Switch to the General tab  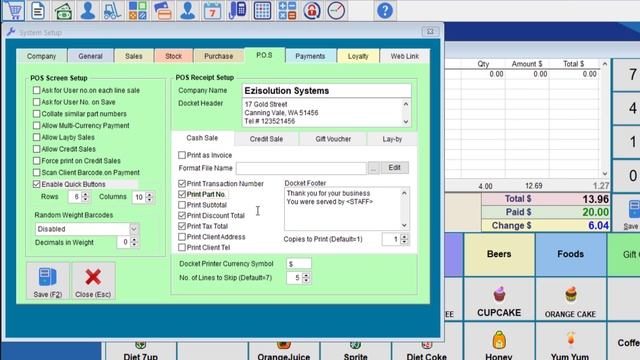[90, 56]
